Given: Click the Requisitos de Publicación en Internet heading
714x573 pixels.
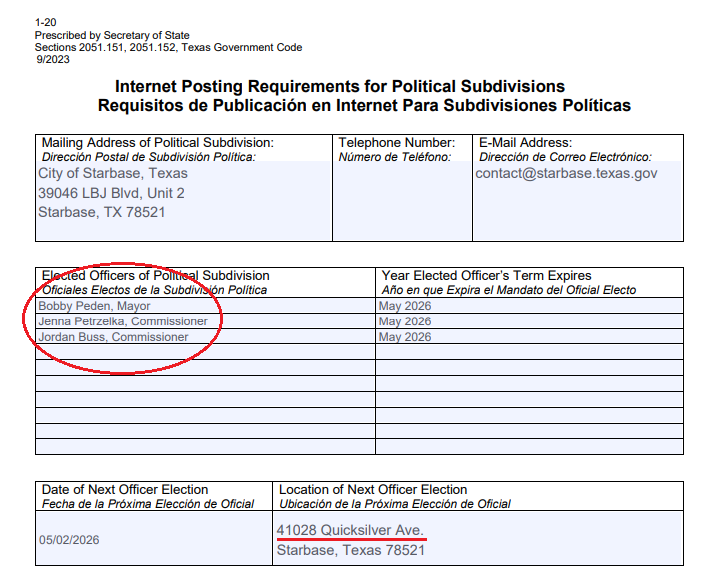Looking at the screenshot, I should click(364, 105).
